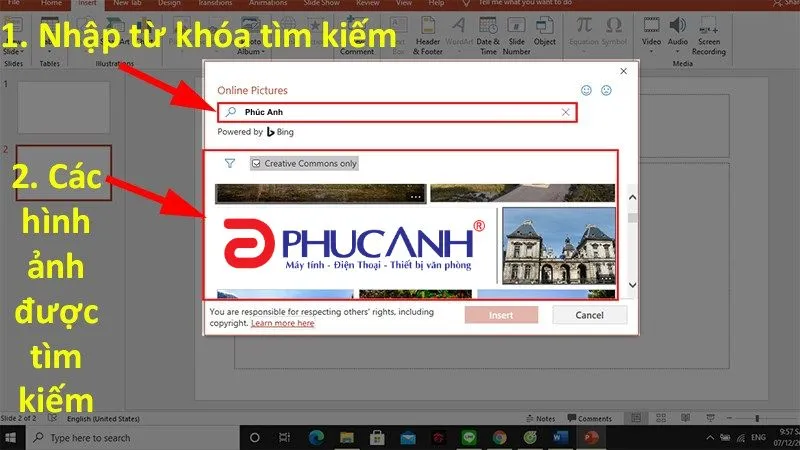This screenshot has height=450, width=800.
Task: Open the Mail app from the taskbar
Action: point(408,437)
